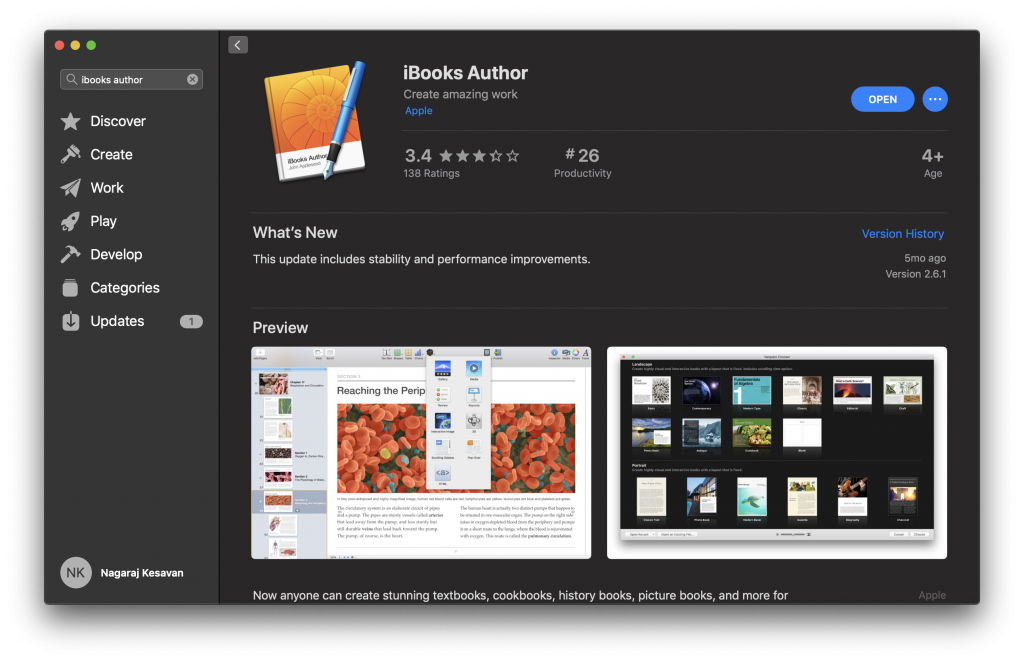
Task: Click the Updates download icon
Action: point(71,321)
